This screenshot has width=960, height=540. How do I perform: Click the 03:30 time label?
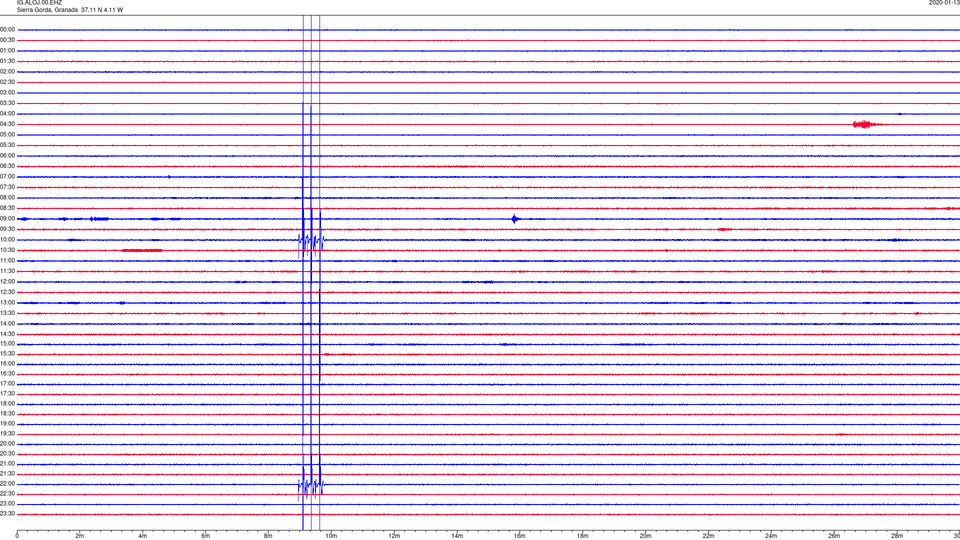[x=7, y=103]
